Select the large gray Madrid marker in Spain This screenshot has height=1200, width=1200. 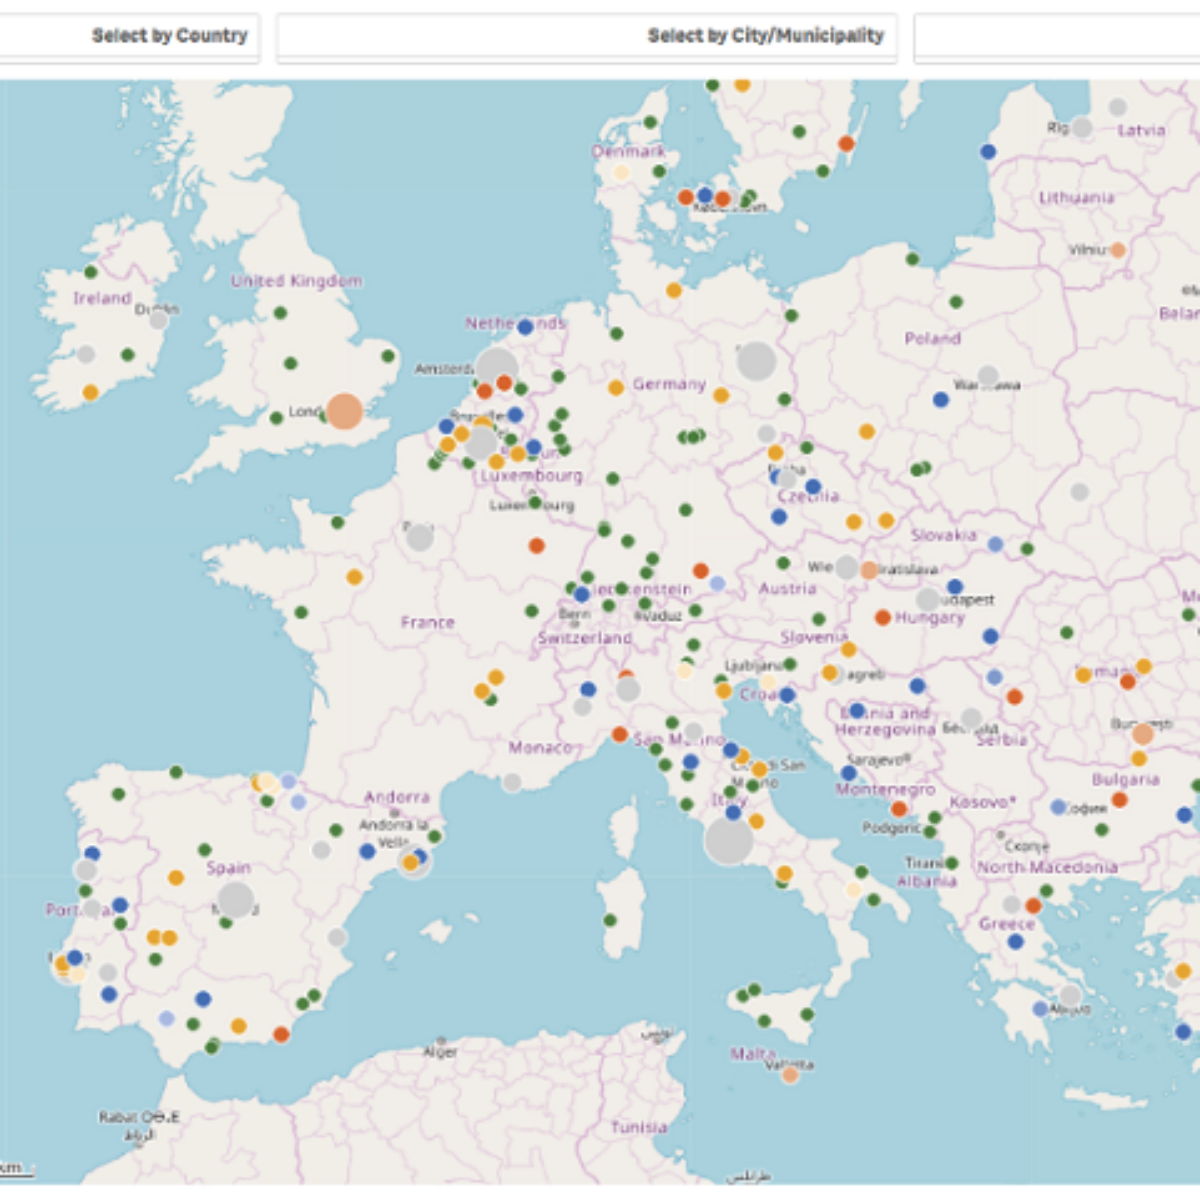tap(236, 900)
